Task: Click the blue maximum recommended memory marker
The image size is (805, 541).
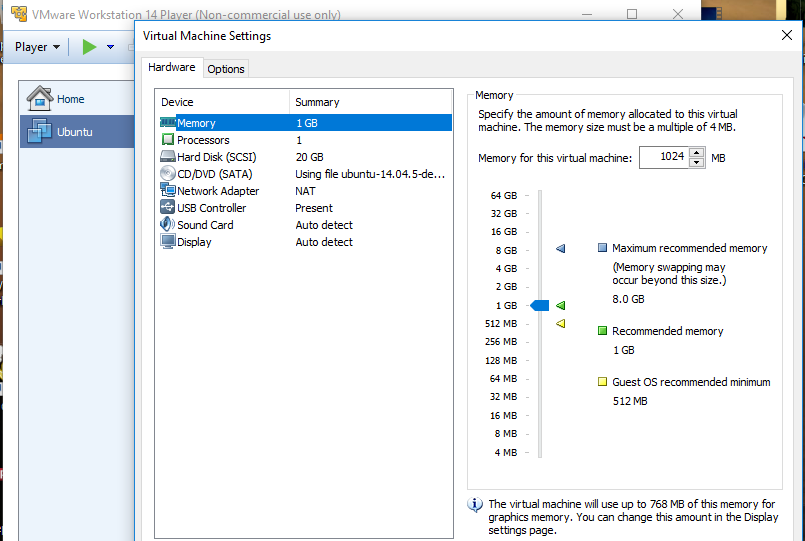Action: coord(561,248)
